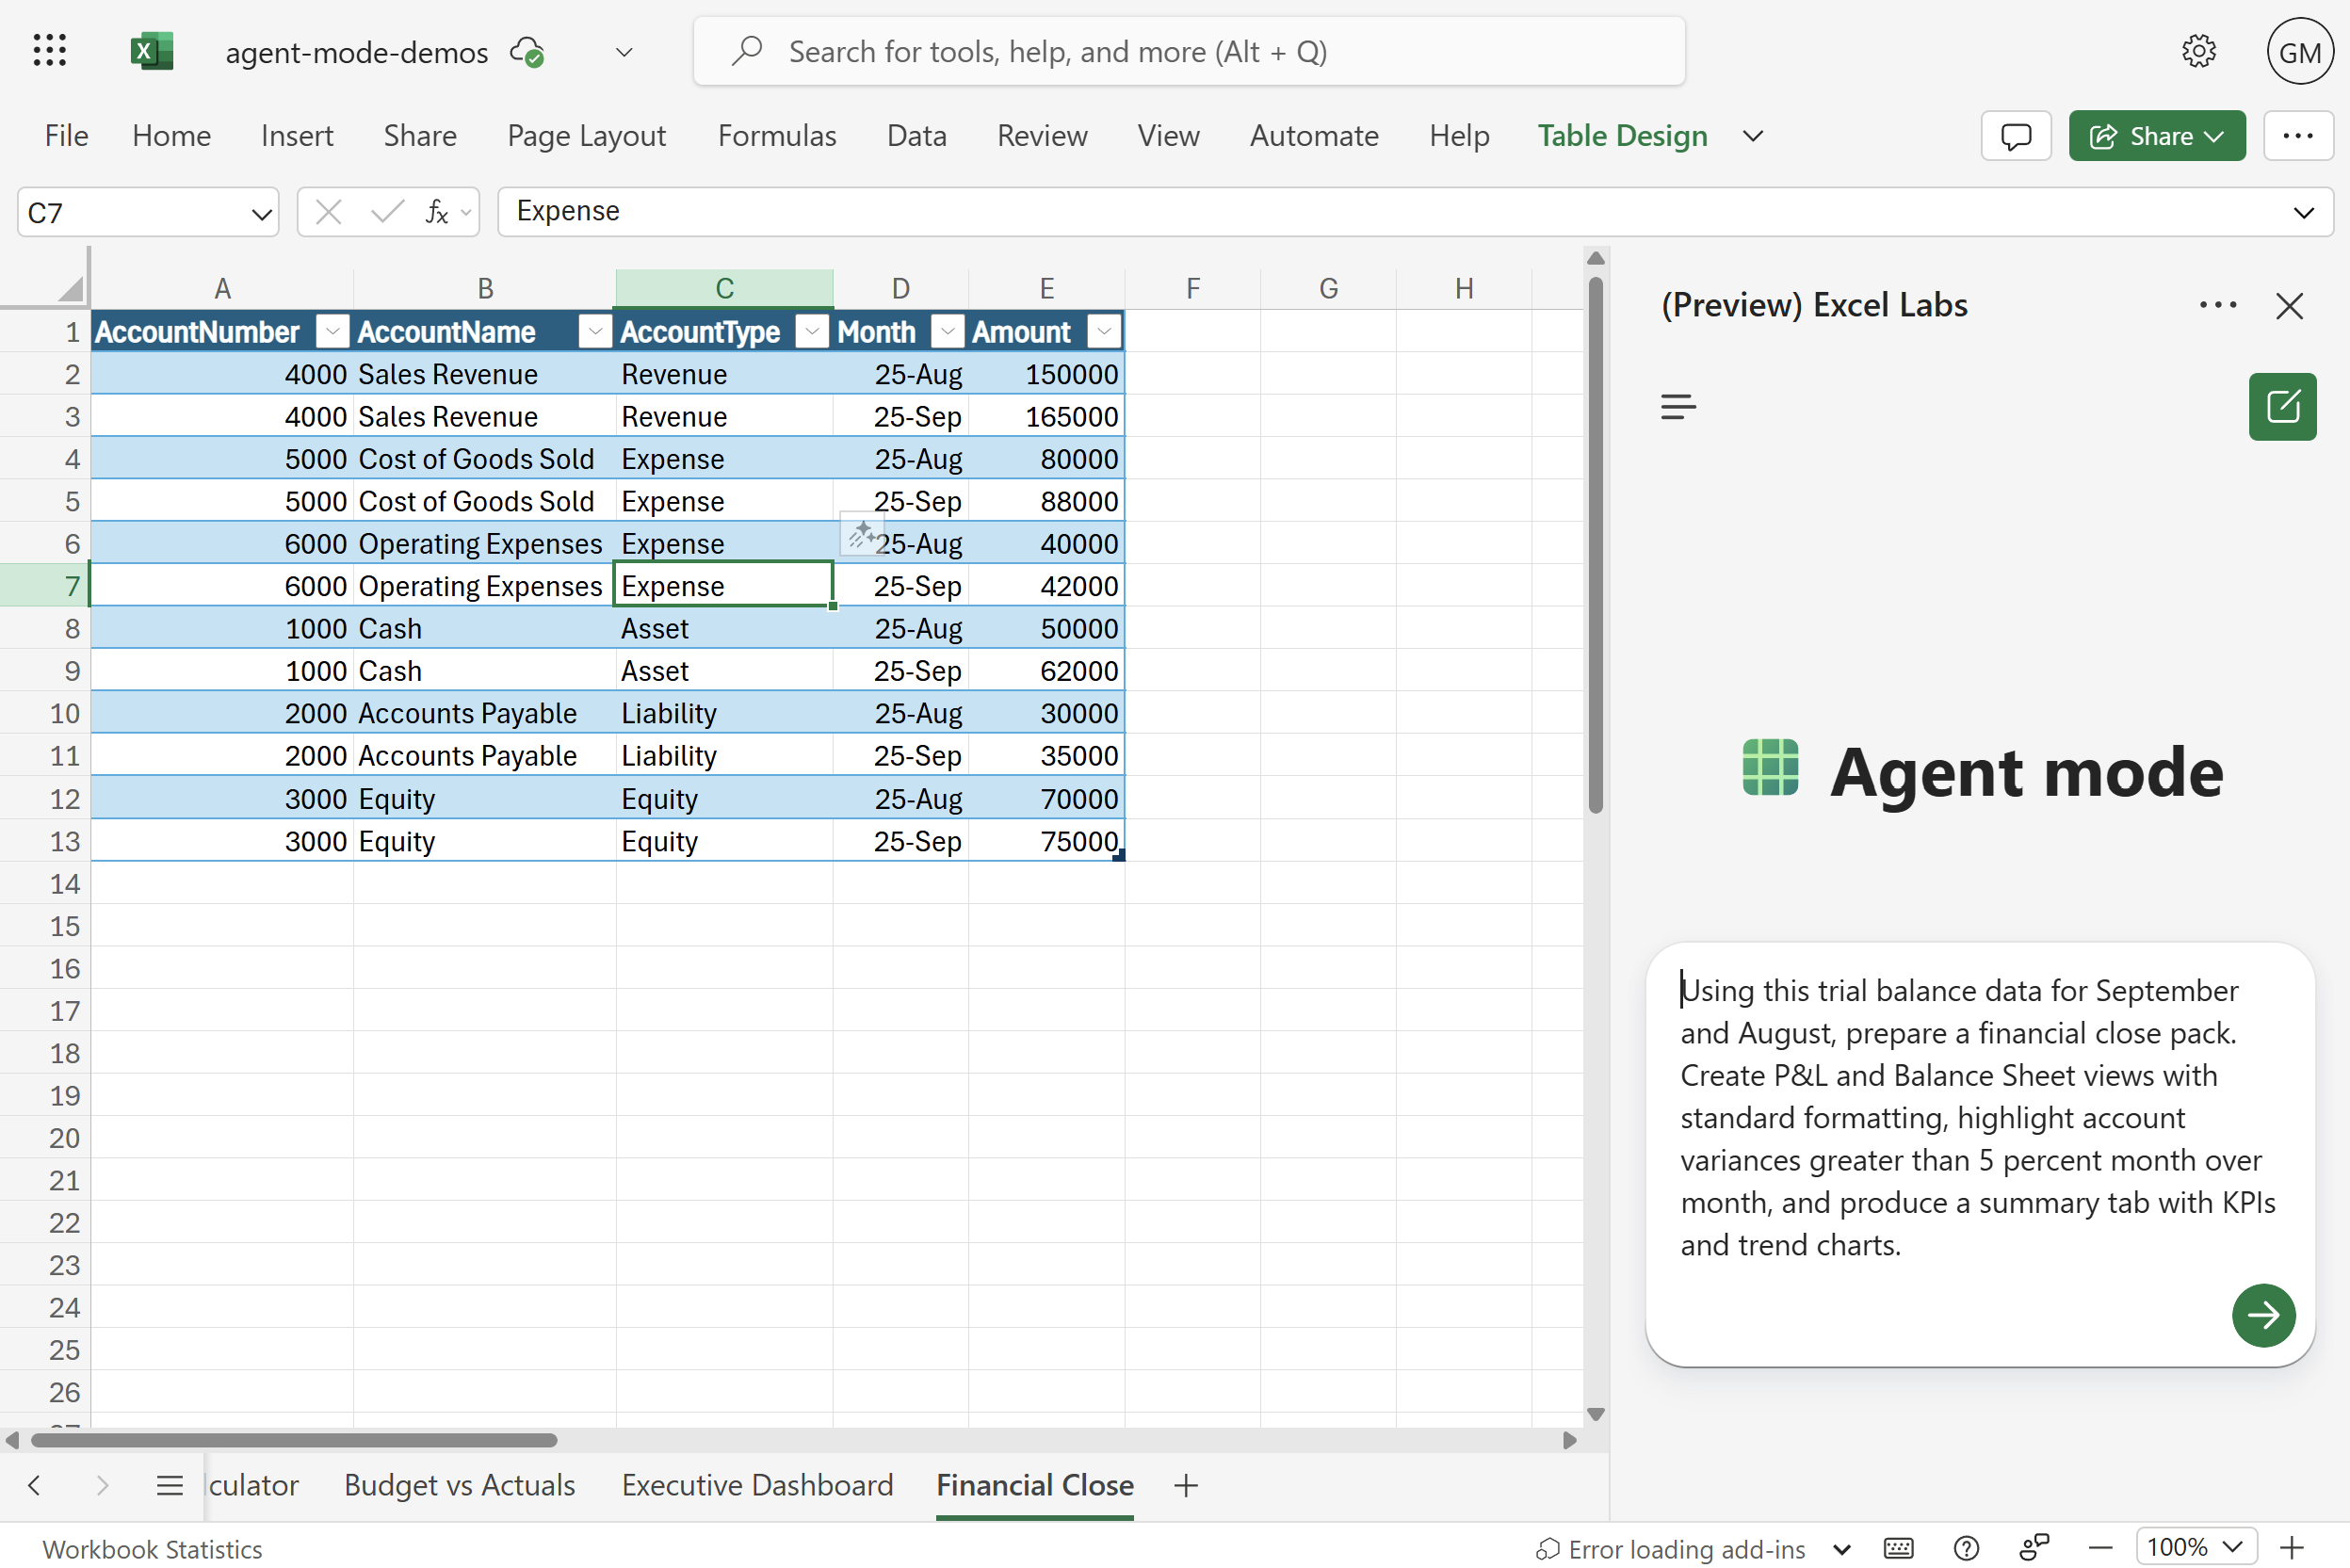Open the Excel Labs conversation list menu
This screenshot has height=1568, width=2350.
[1678, 407]
